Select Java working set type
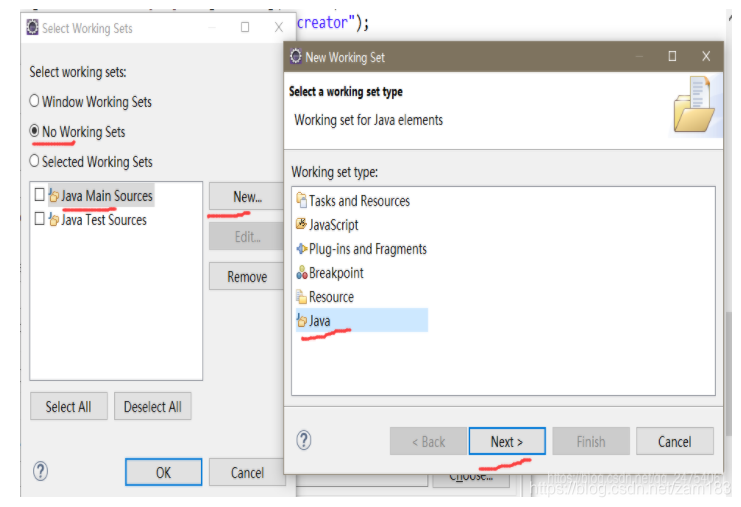 point(362,320)
